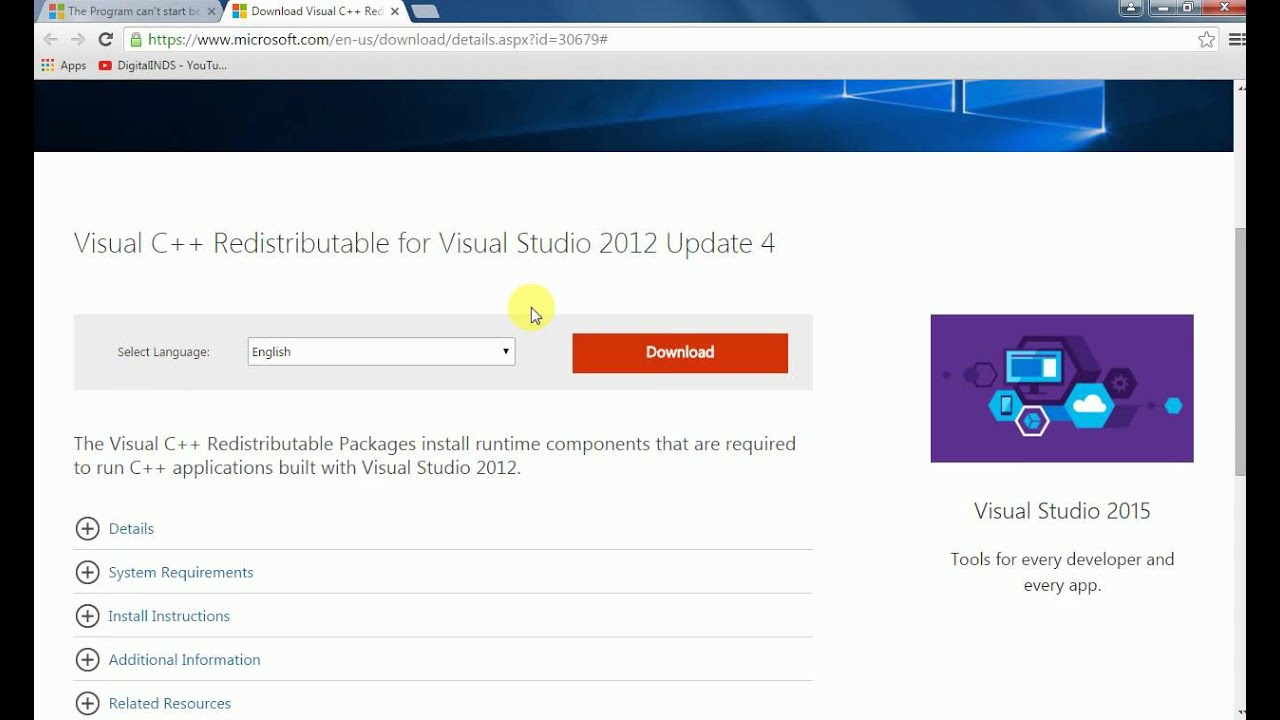Click the Chrome profile user icon
This screenshot has height=720, width=1280.
(1131, 7)
